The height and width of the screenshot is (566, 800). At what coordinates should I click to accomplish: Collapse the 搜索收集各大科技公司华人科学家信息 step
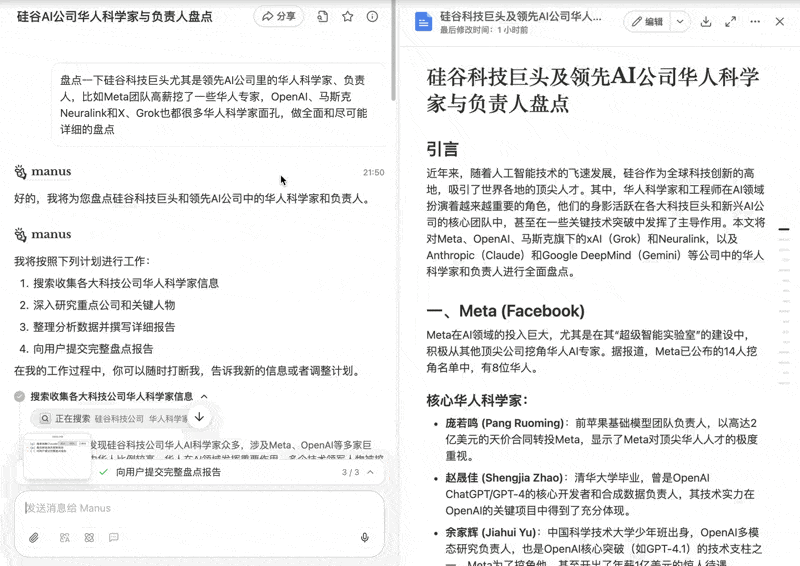point(204,397)
